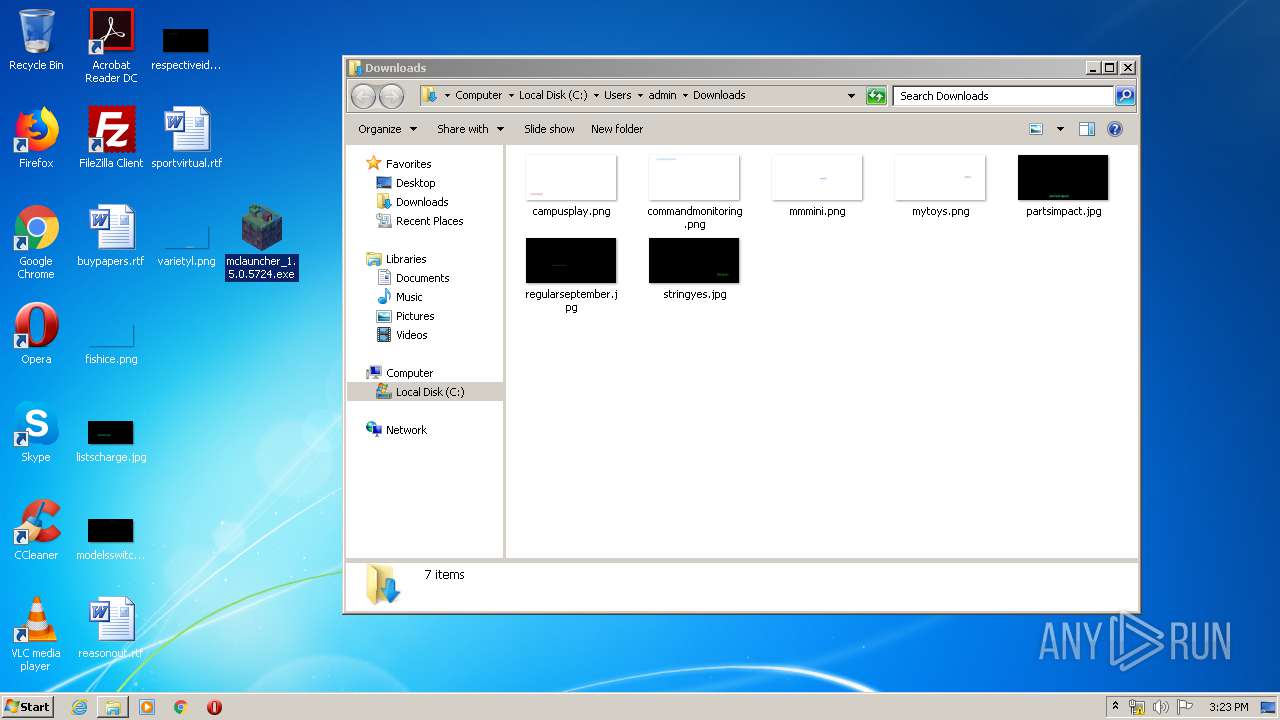Launch Opera browser desktop icon
The width and height of the screenshot is (1280, 720).
36,334
